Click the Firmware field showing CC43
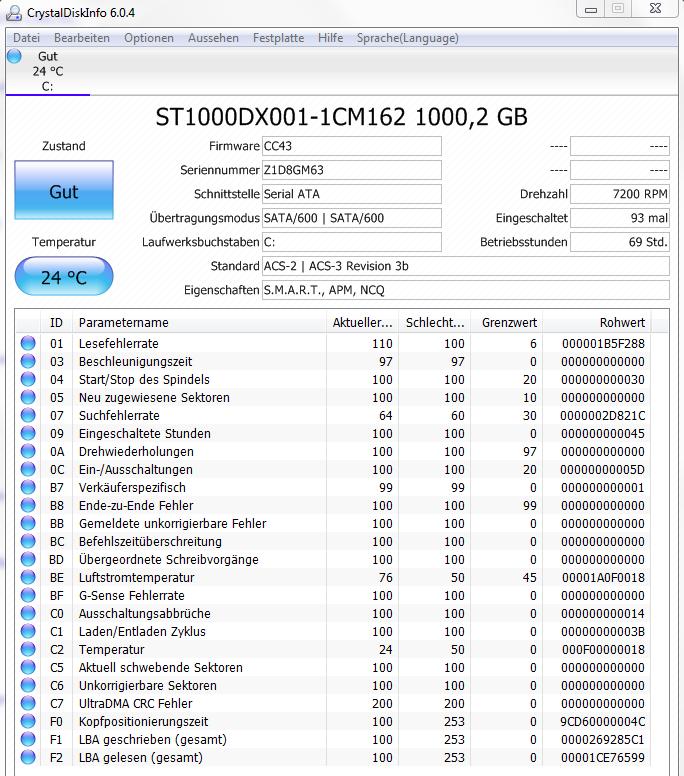 tap(351, 146)
